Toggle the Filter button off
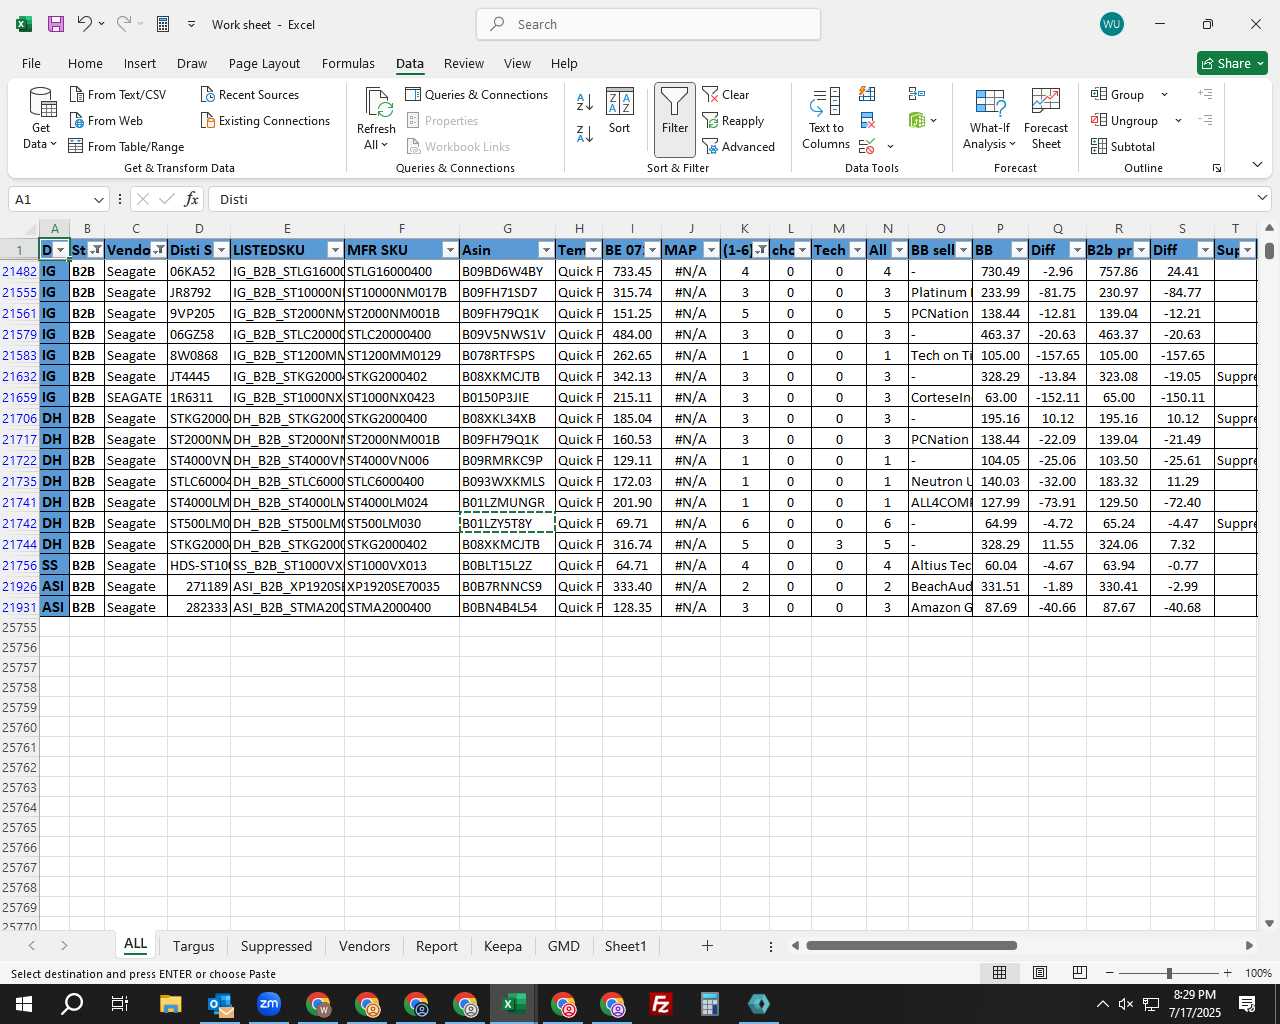Screen dimensions: 1280x1024 675,120
